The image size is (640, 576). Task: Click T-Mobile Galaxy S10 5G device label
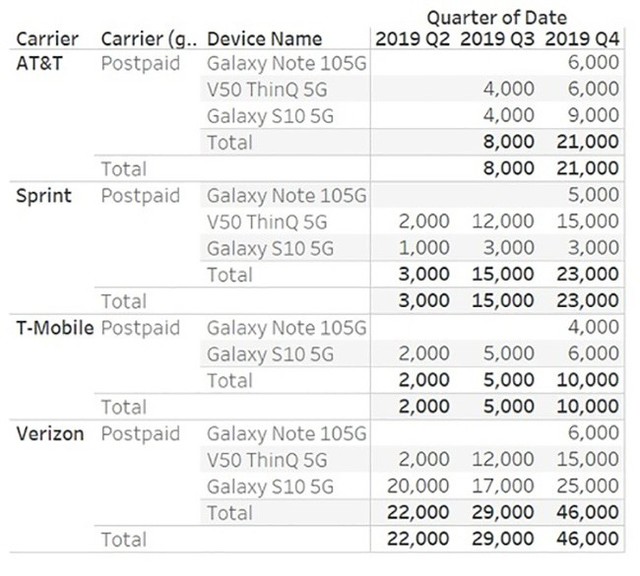click(270, 354)
